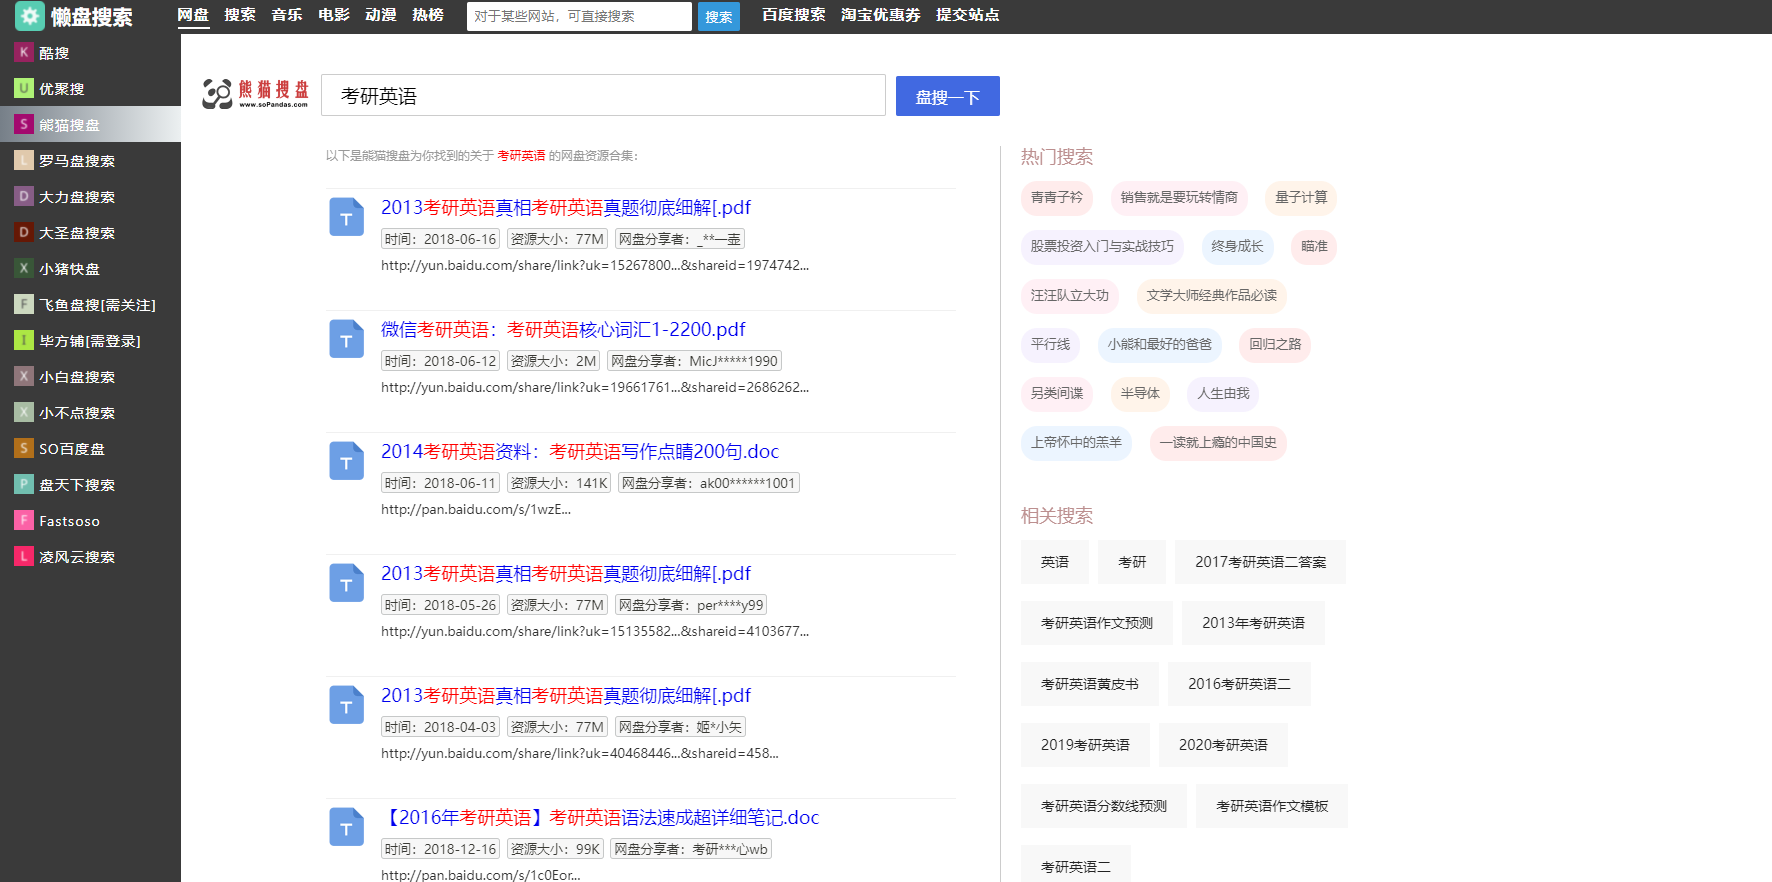Click the X icon for 小猪快盘

24,268
